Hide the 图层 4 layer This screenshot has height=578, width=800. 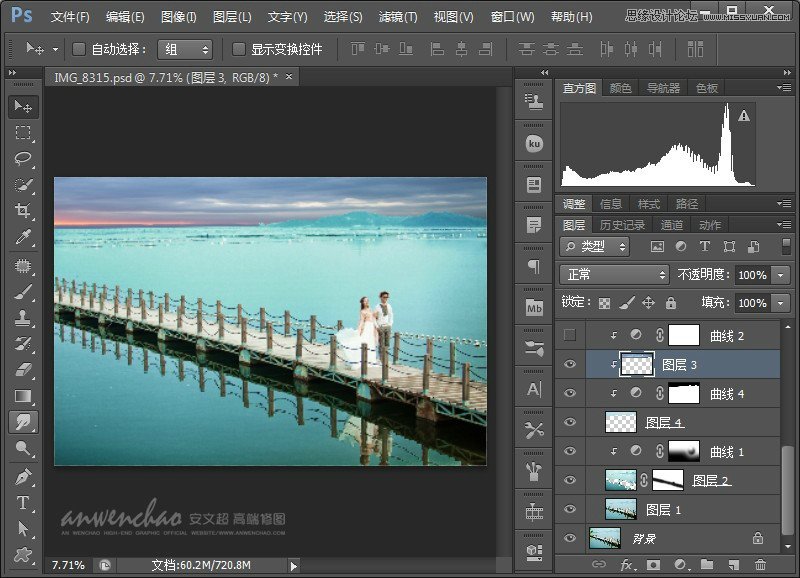pyautogui.click(x=570, y=422)
